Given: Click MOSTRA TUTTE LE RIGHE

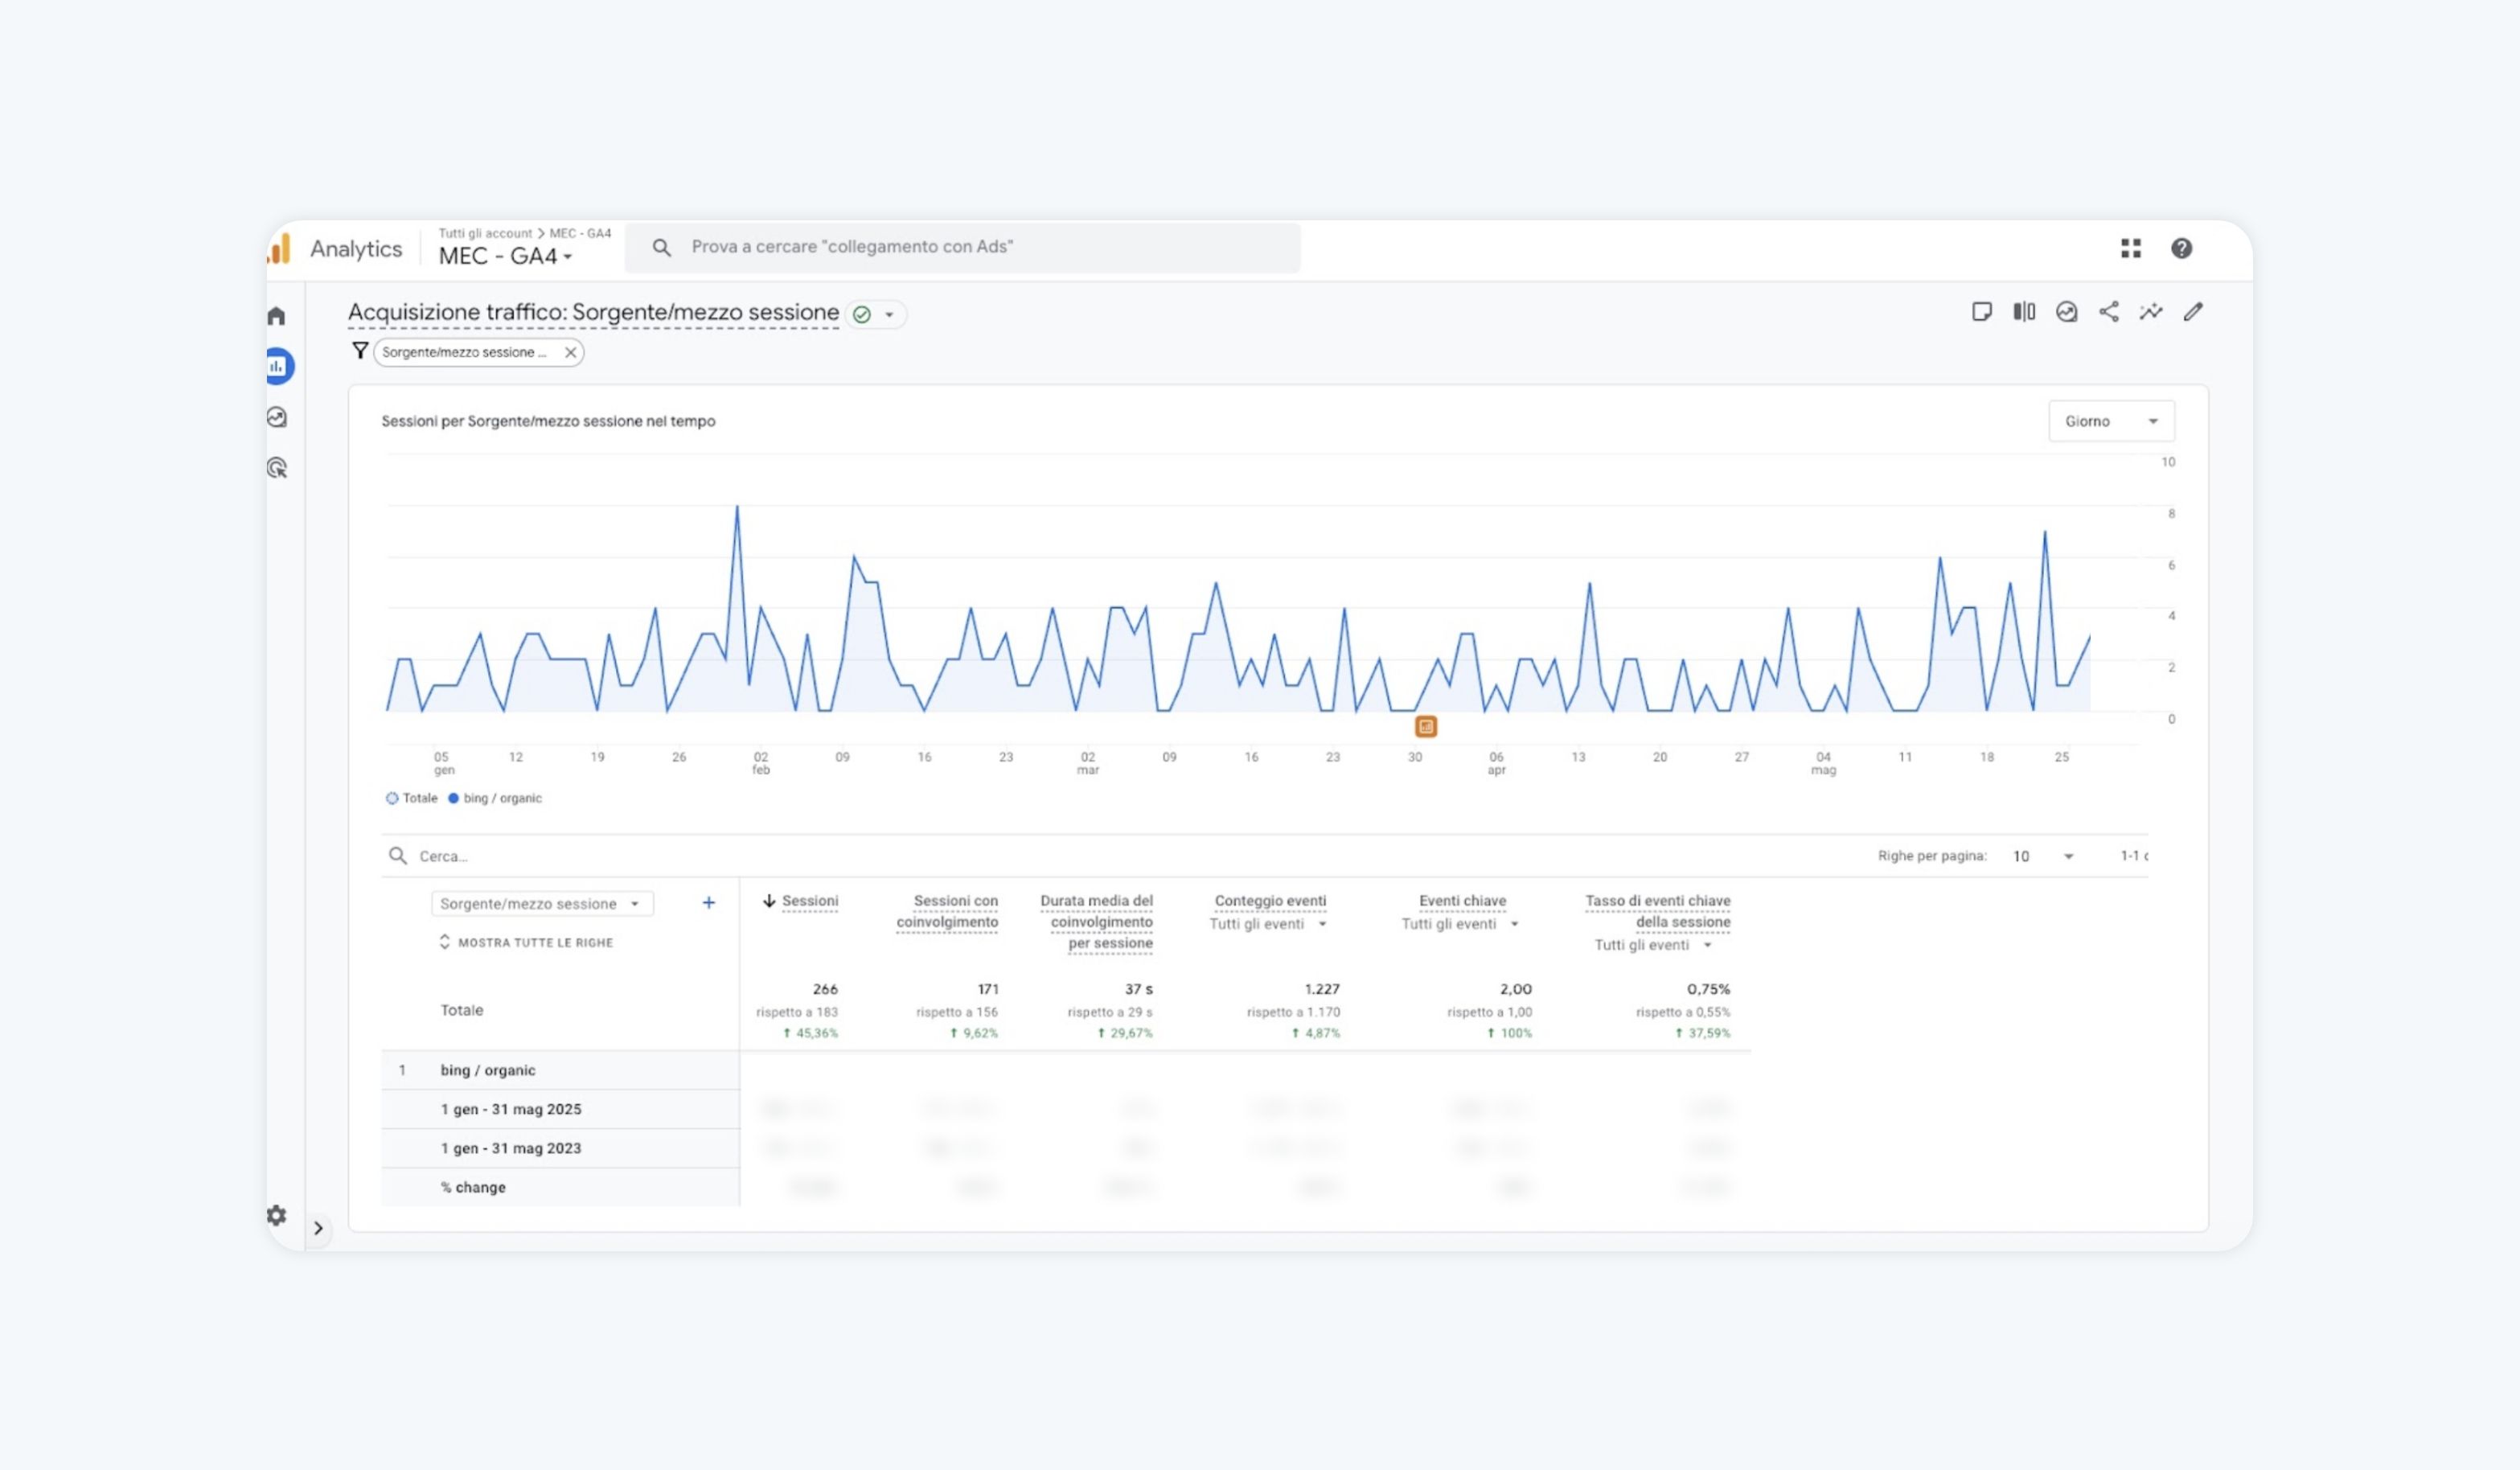Looking at the screenshot, I should [526, 942].
